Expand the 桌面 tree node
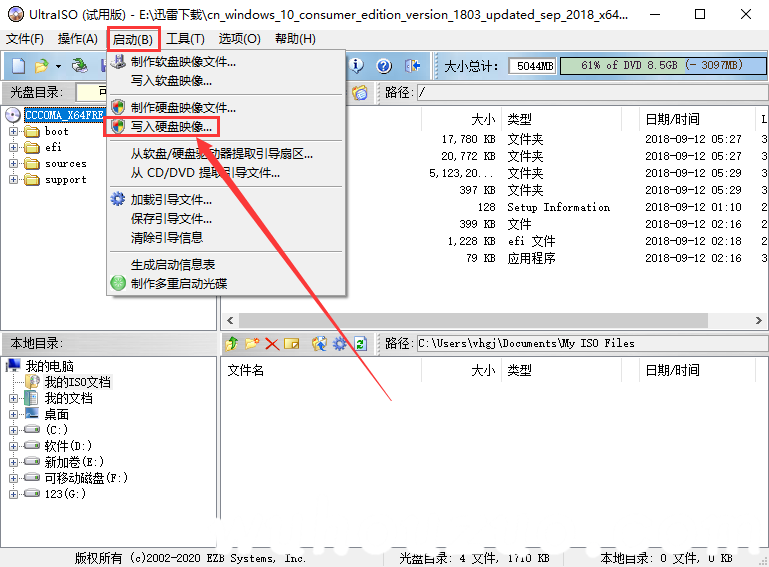The width and height of the screenshot is (769, 567). [13, 414]
